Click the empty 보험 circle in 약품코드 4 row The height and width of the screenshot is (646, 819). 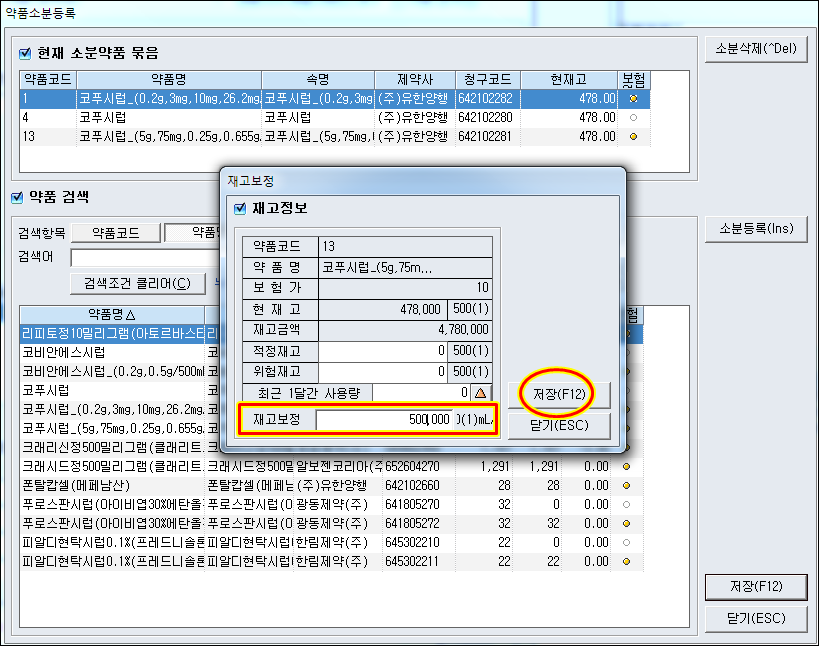point(633,118)
